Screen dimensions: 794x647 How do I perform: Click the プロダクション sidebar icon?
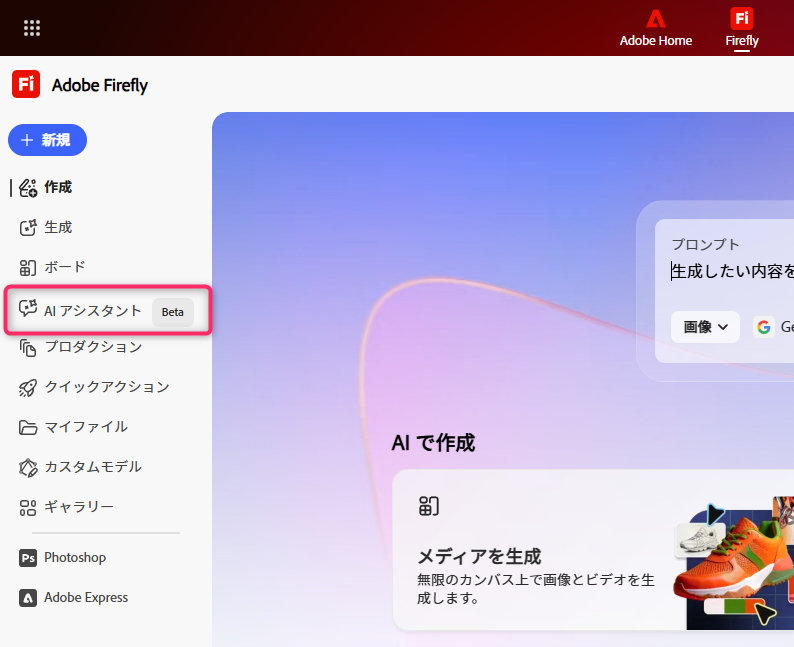(x=28, y=347)
